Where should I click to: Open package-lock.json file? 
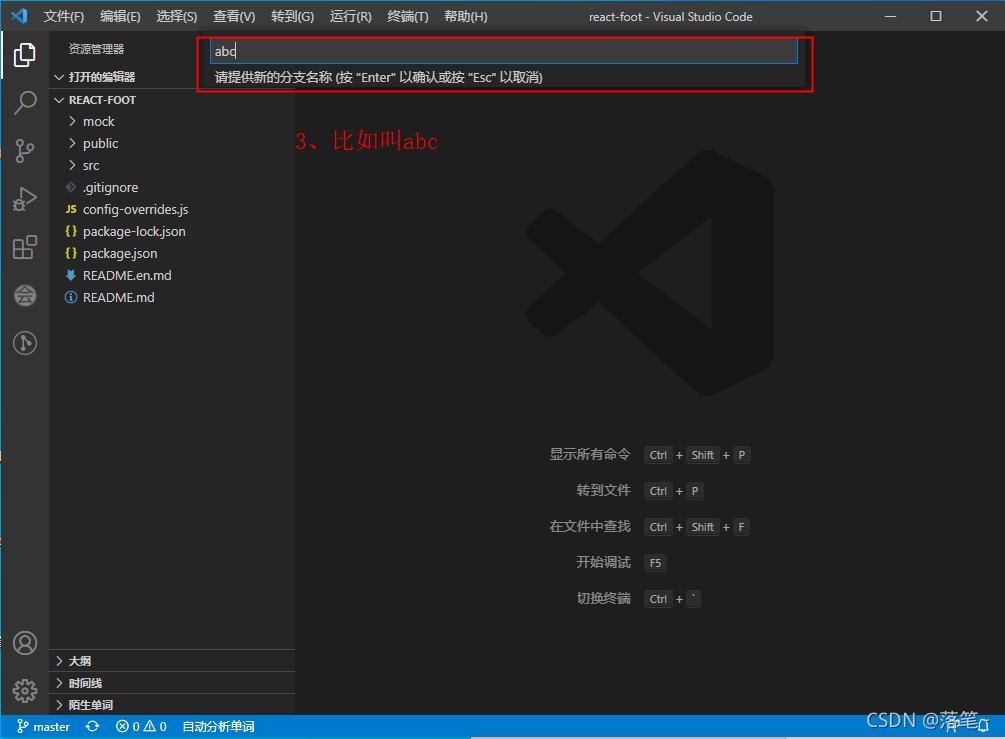point(134,231)
